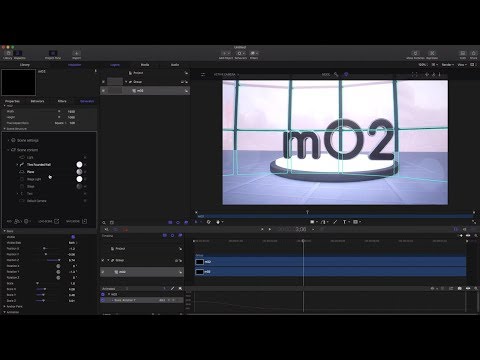Click the play button under the canvas
480x360 pixels.
click(x=270, y=229)
